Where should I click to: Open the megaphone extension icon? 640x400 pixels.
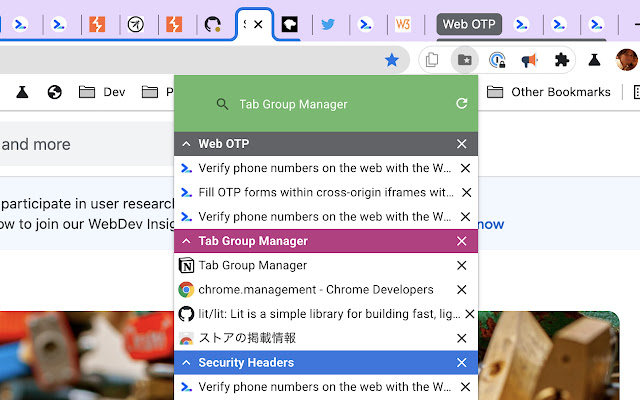(529, 60)
